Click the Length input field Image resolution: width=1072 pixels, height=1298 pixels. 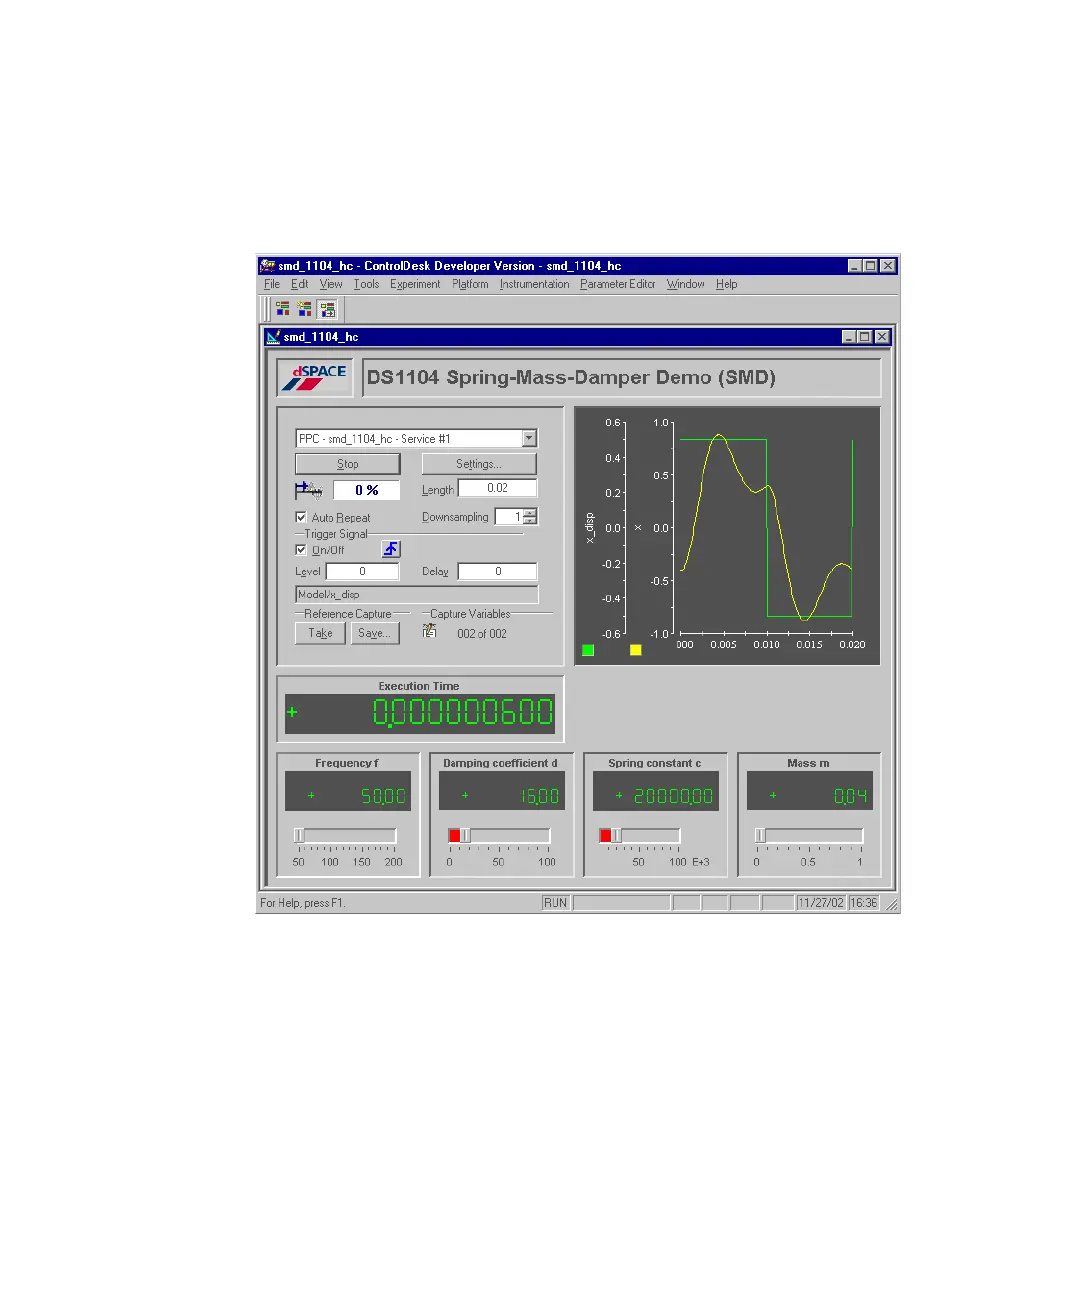498,488
